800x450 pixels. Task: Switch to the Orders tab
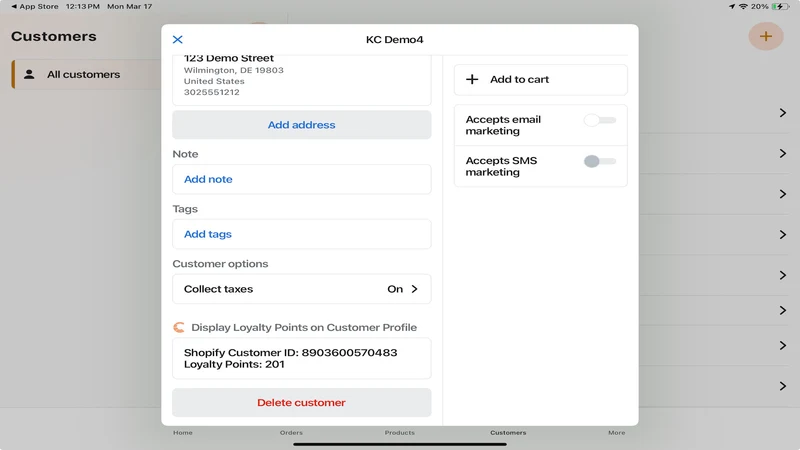[291, 433]
